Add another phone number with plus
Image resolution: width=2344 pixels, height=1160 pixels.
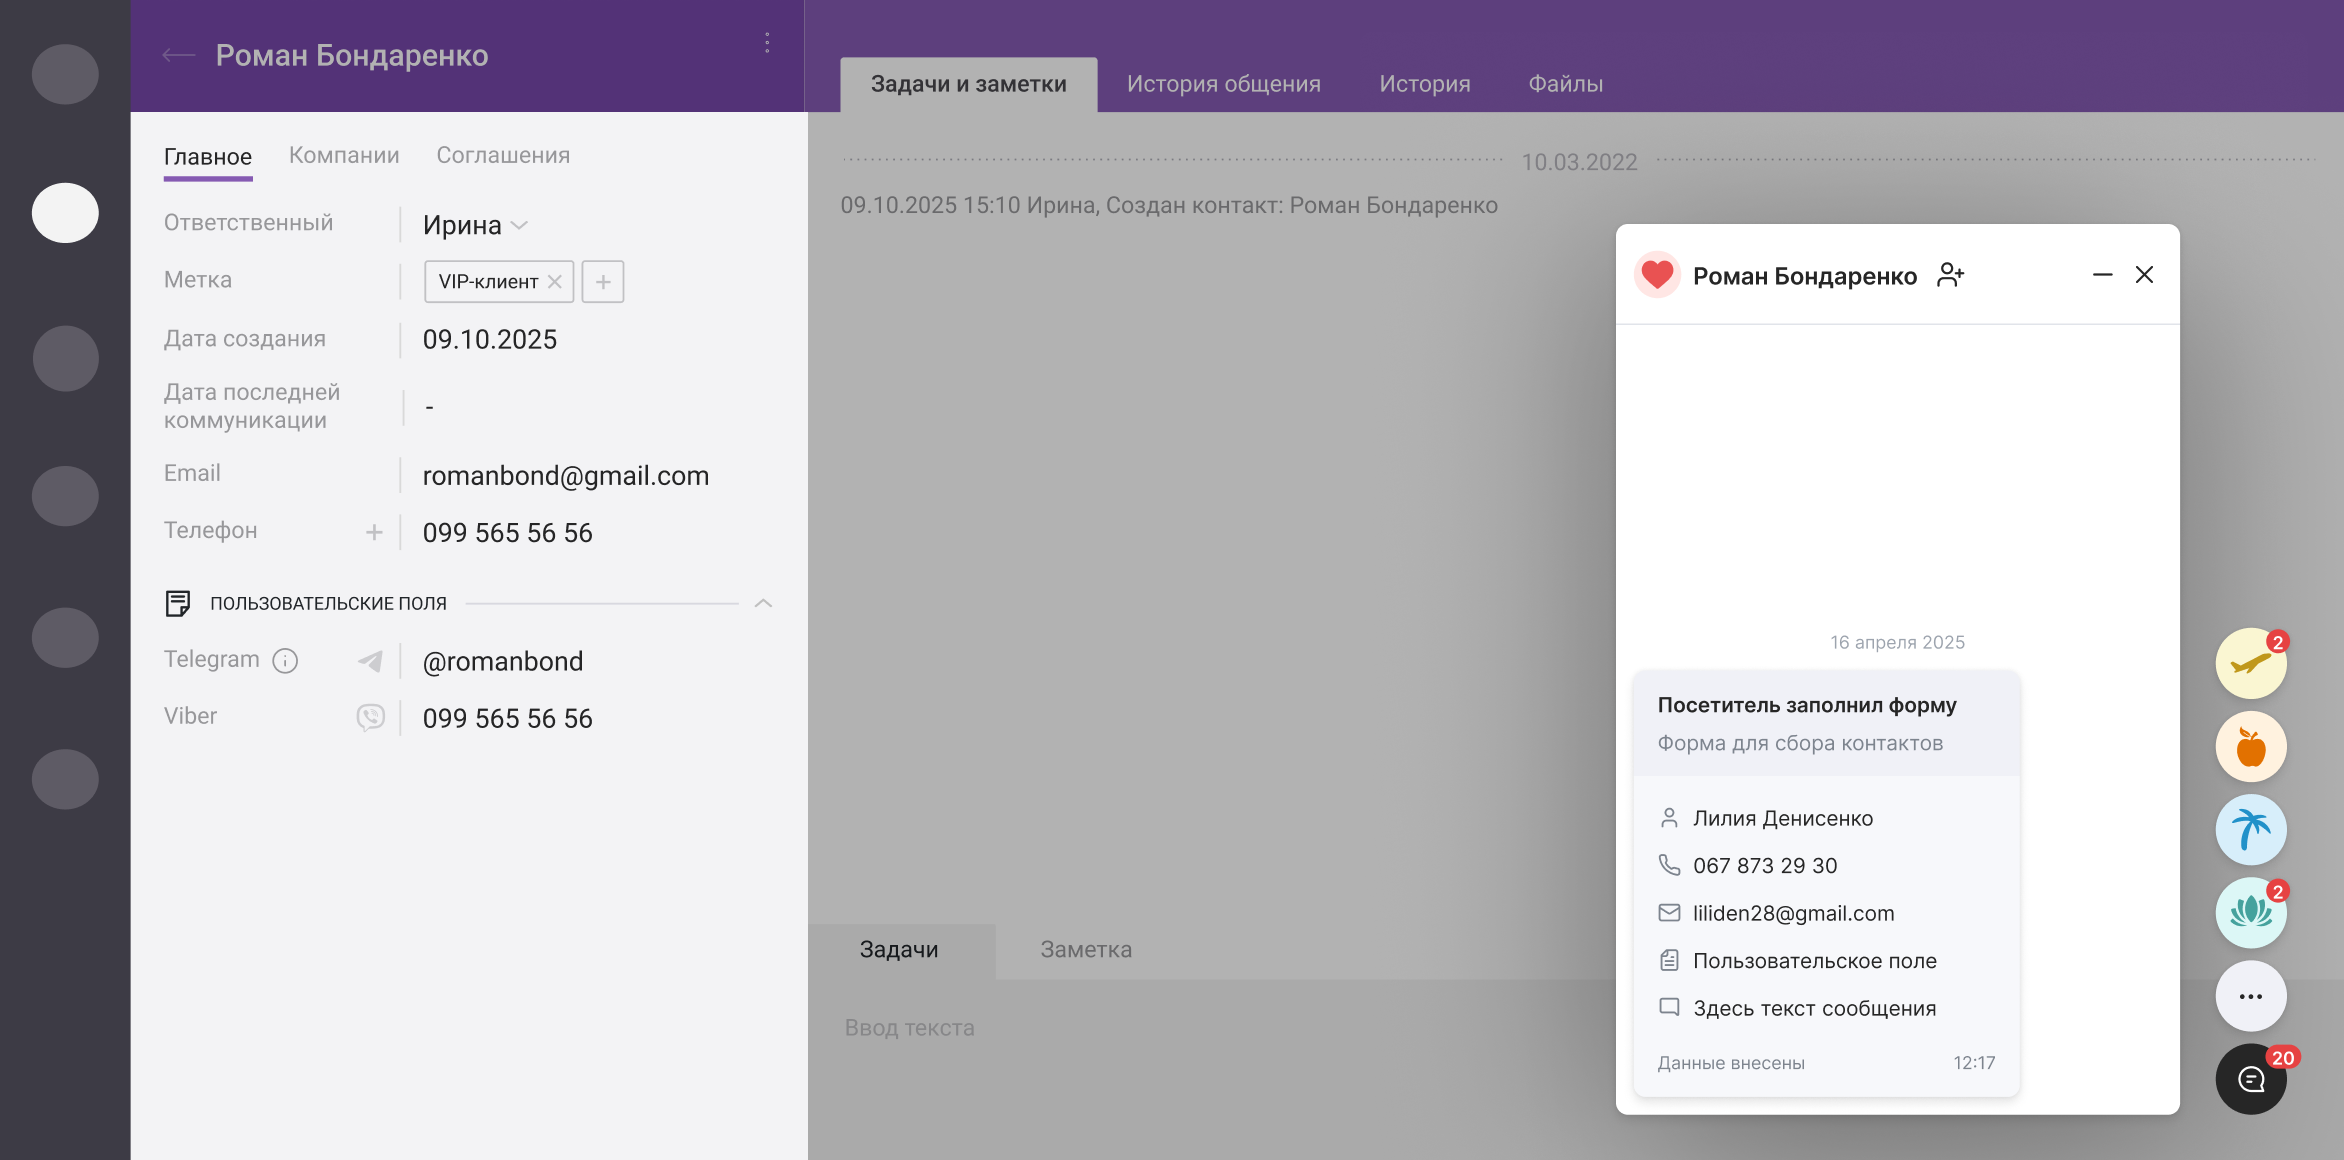374,532
